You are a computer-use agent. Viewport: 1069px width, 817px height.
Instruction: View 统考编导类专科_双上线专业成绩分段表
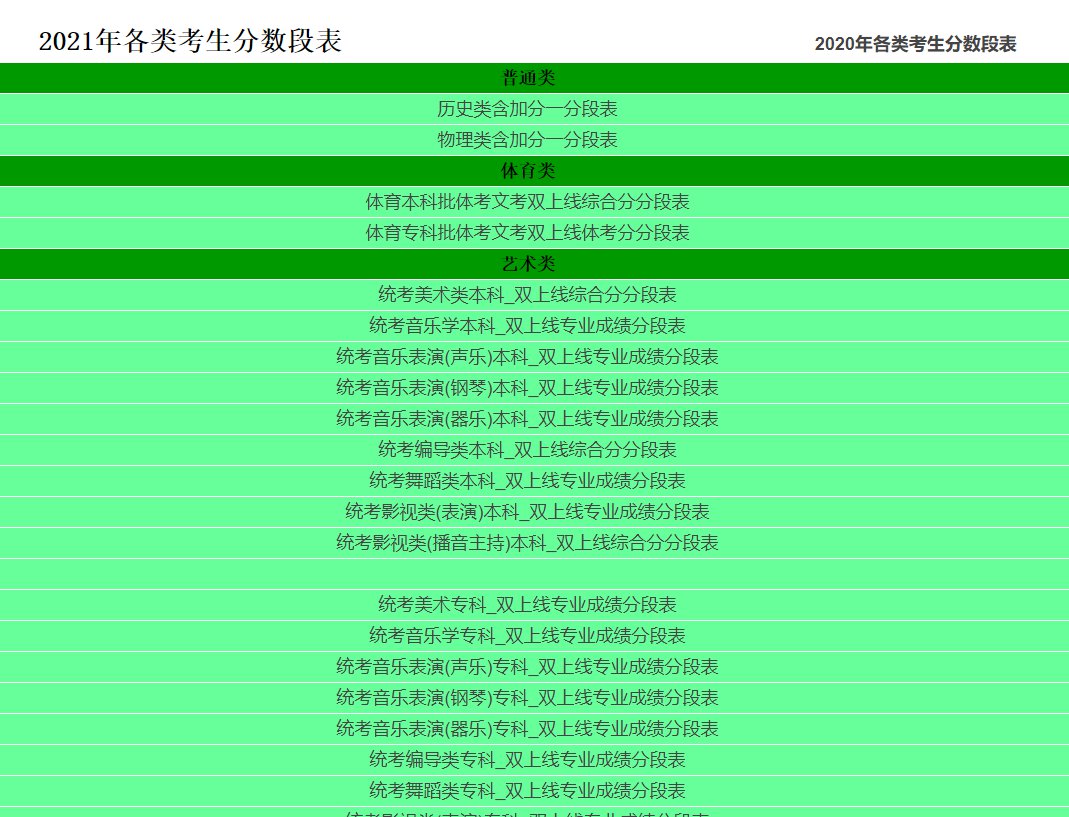tap(527, 760)
